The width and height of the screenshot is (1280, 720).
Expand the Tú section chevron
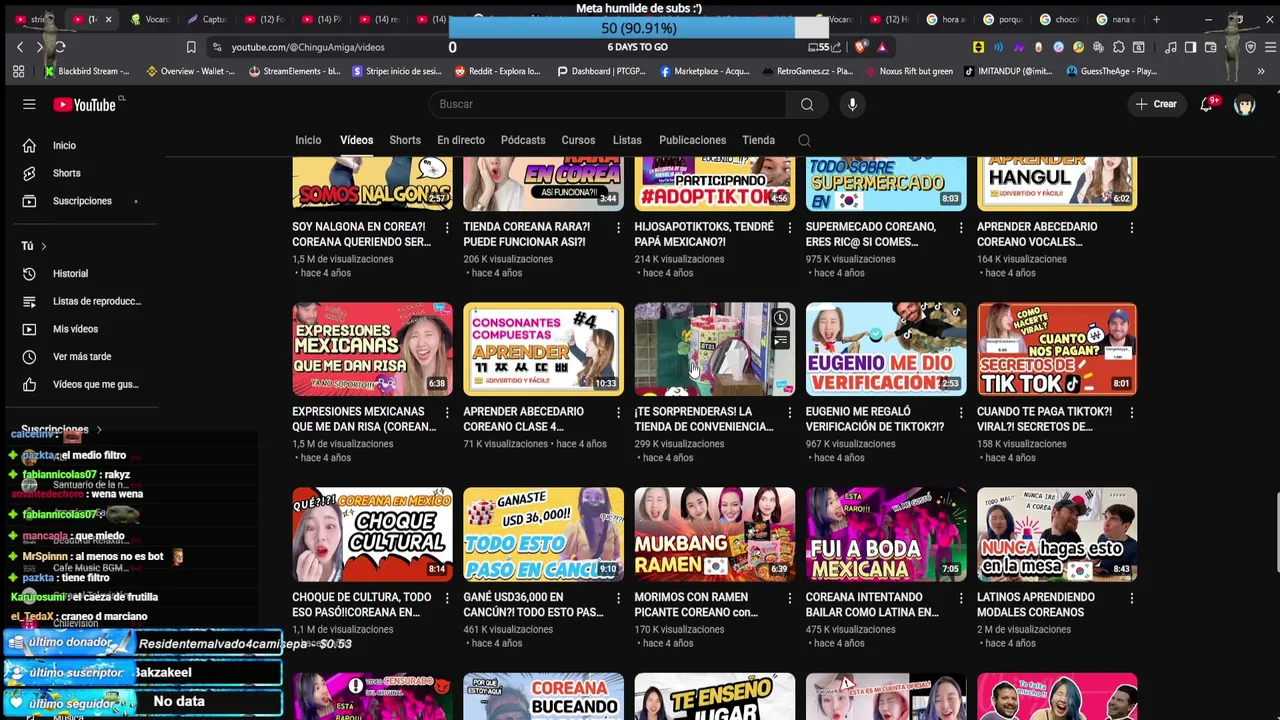pyautogui.click(x=43, y=246)
